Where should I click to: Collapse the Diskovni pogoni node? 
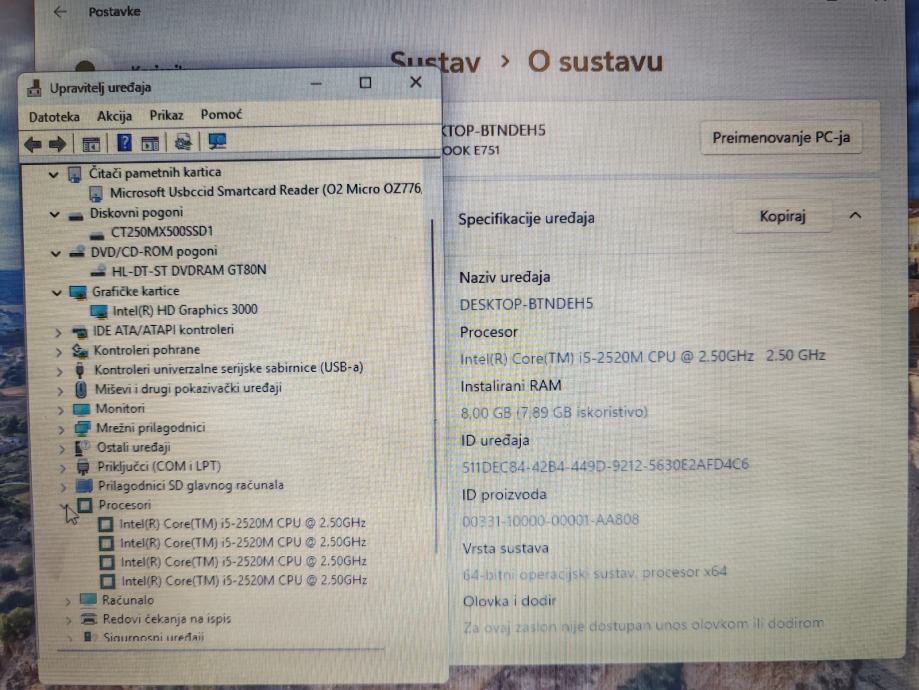(55, 215)
